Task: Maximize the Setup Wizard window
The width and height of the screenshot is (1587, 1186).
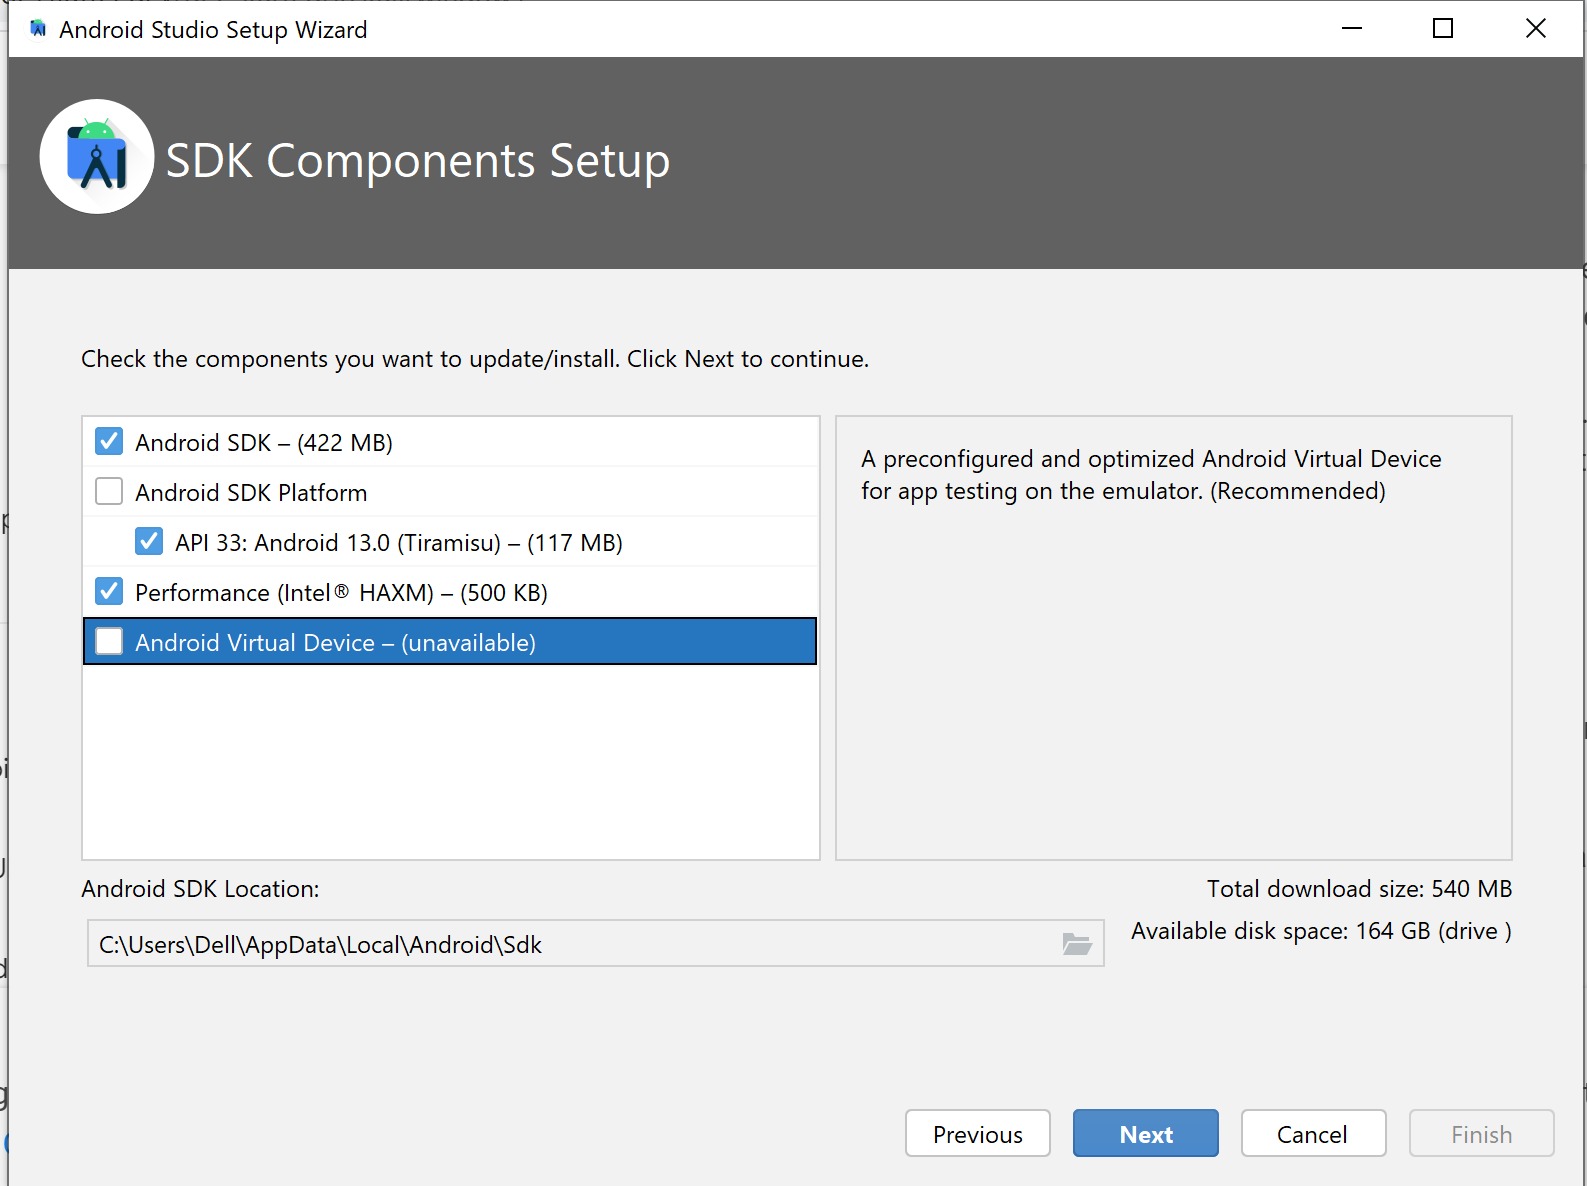Action: click(x=1443, y=29)
